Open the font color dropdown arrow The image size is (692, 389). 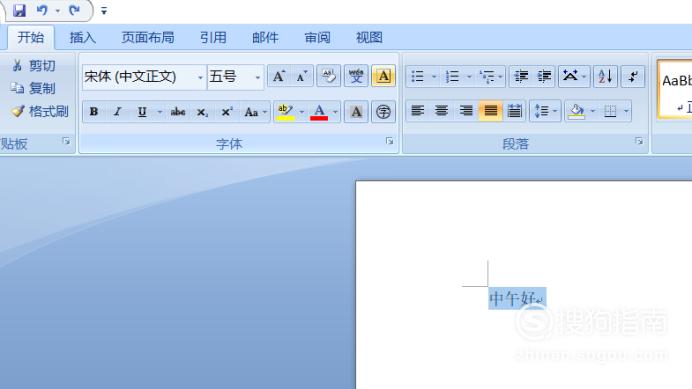[335, 112]
